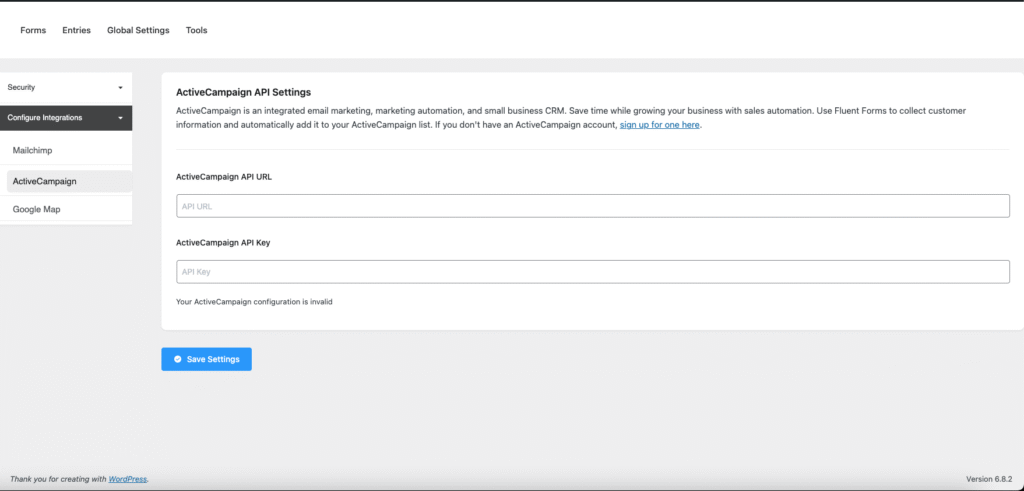Click the 'ActiveCampaign API URL' label
The height and width of the screenshot is (491, 1024).
pyautogui.click(x=223, y=177)
